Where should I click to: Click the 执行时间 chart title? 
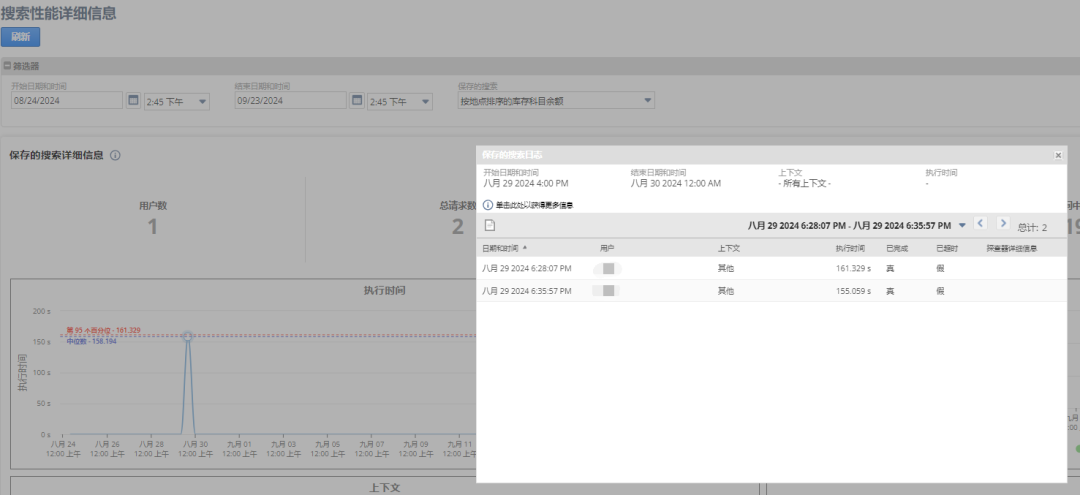384,291
